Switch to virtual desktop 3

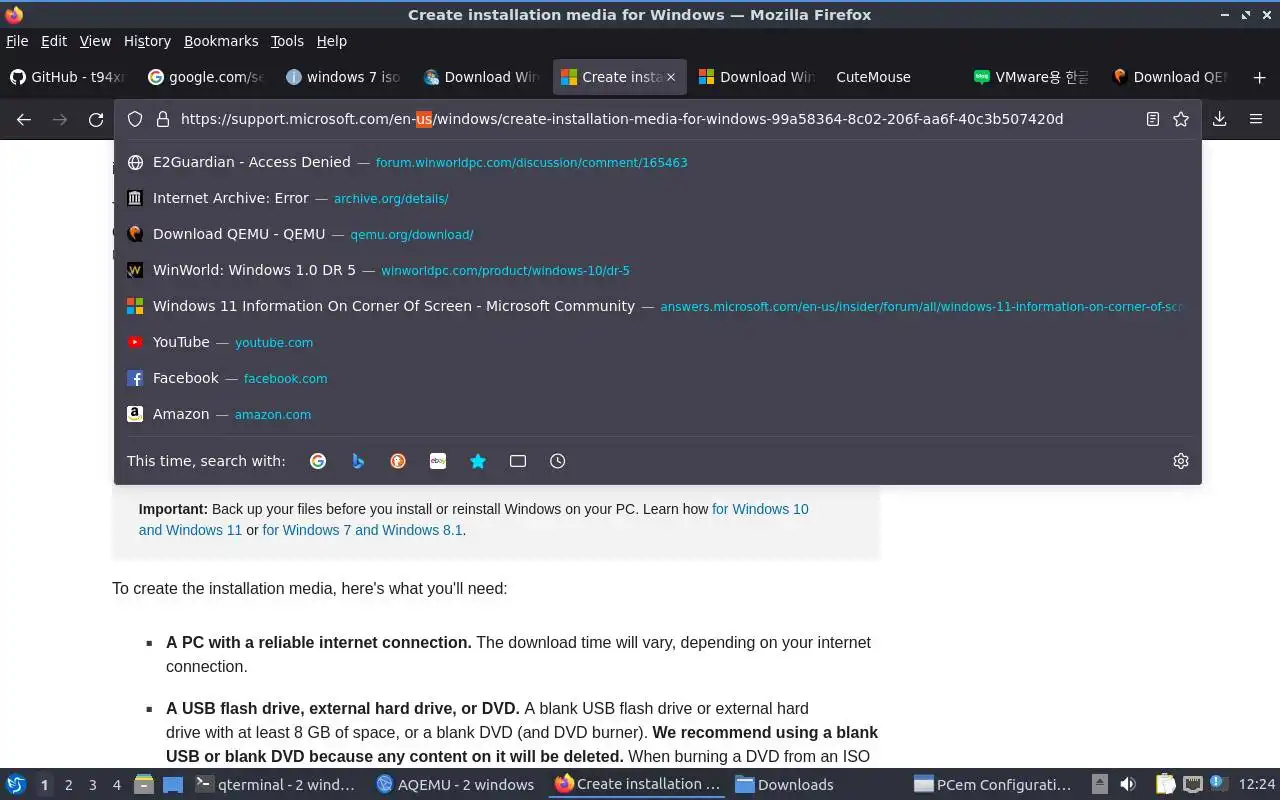92,785
